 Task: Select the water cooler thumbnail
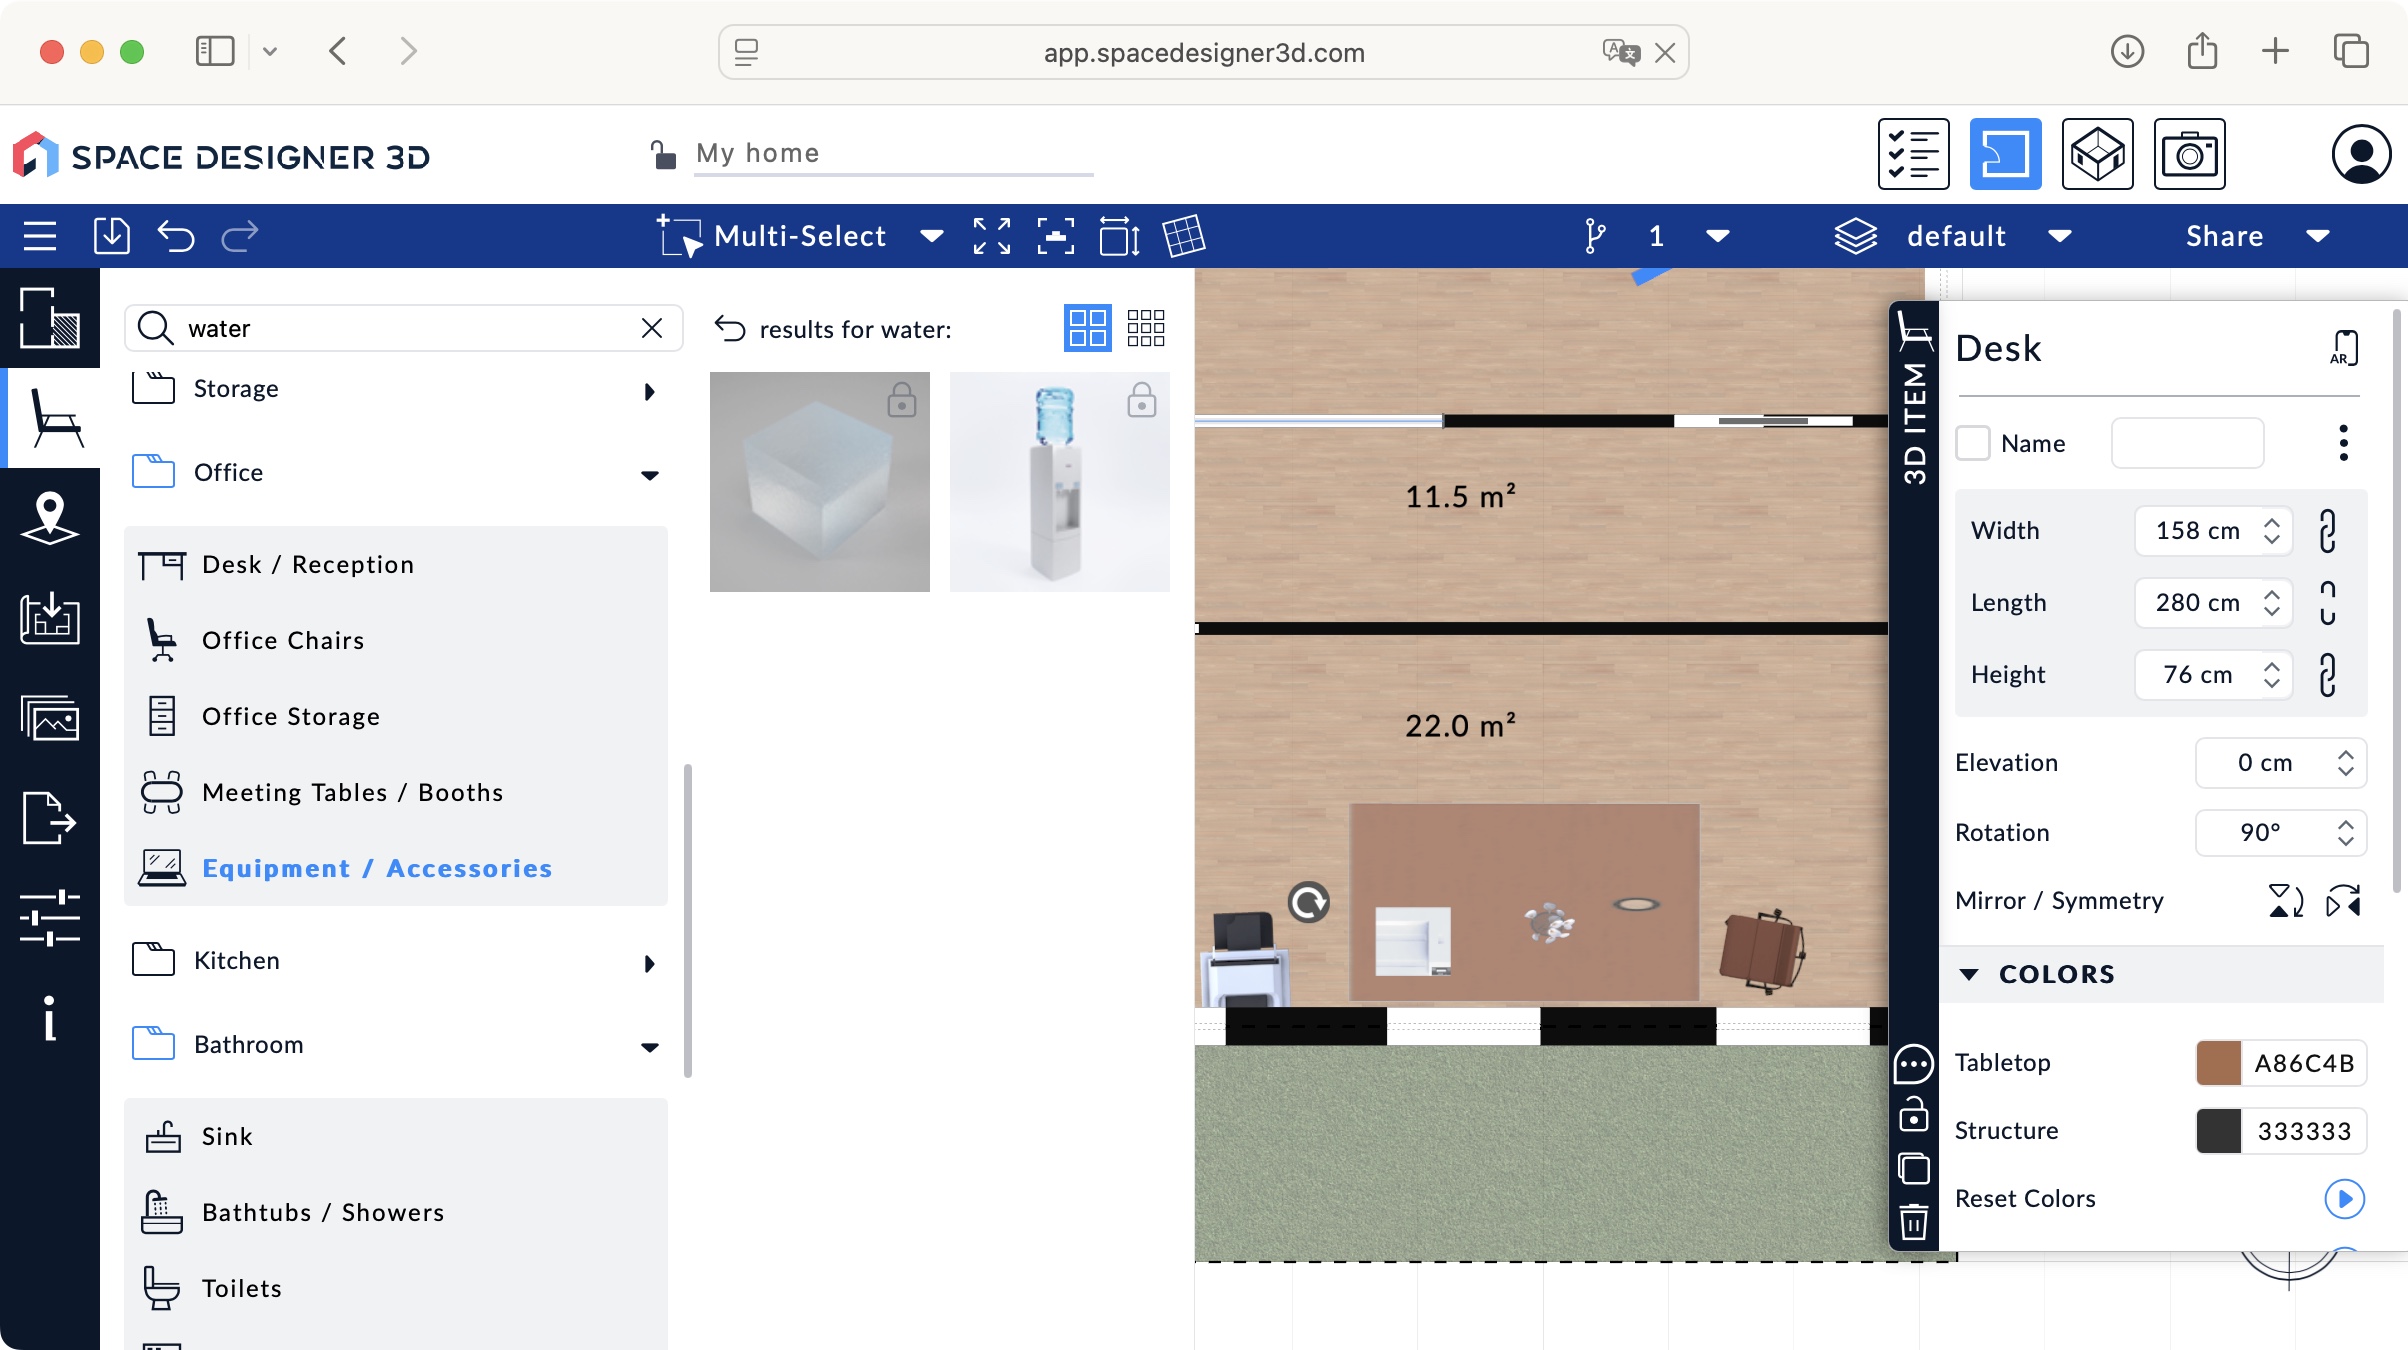tap(1059, 481)
